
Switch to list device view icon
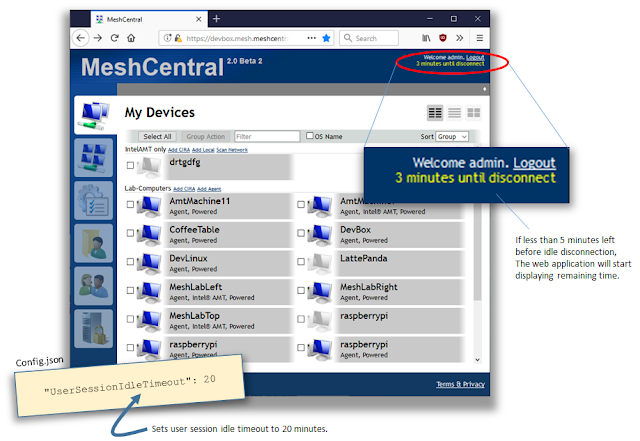(454, 113)
